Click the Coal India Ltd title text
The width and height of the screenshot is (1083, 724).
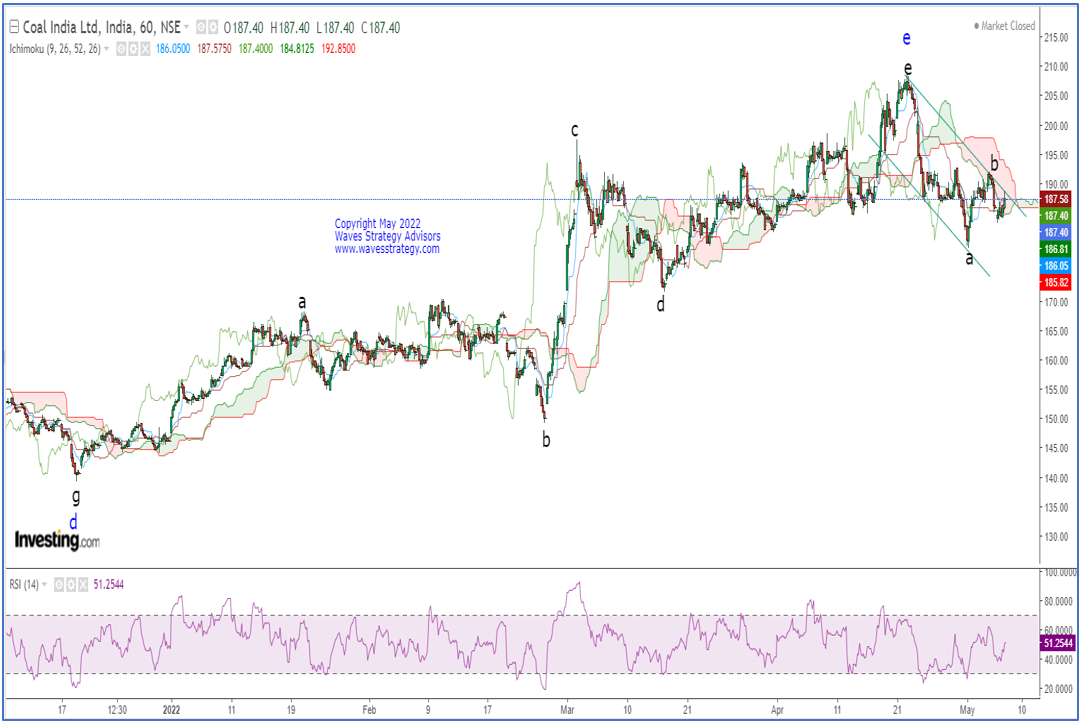click(x=62, y=28)
